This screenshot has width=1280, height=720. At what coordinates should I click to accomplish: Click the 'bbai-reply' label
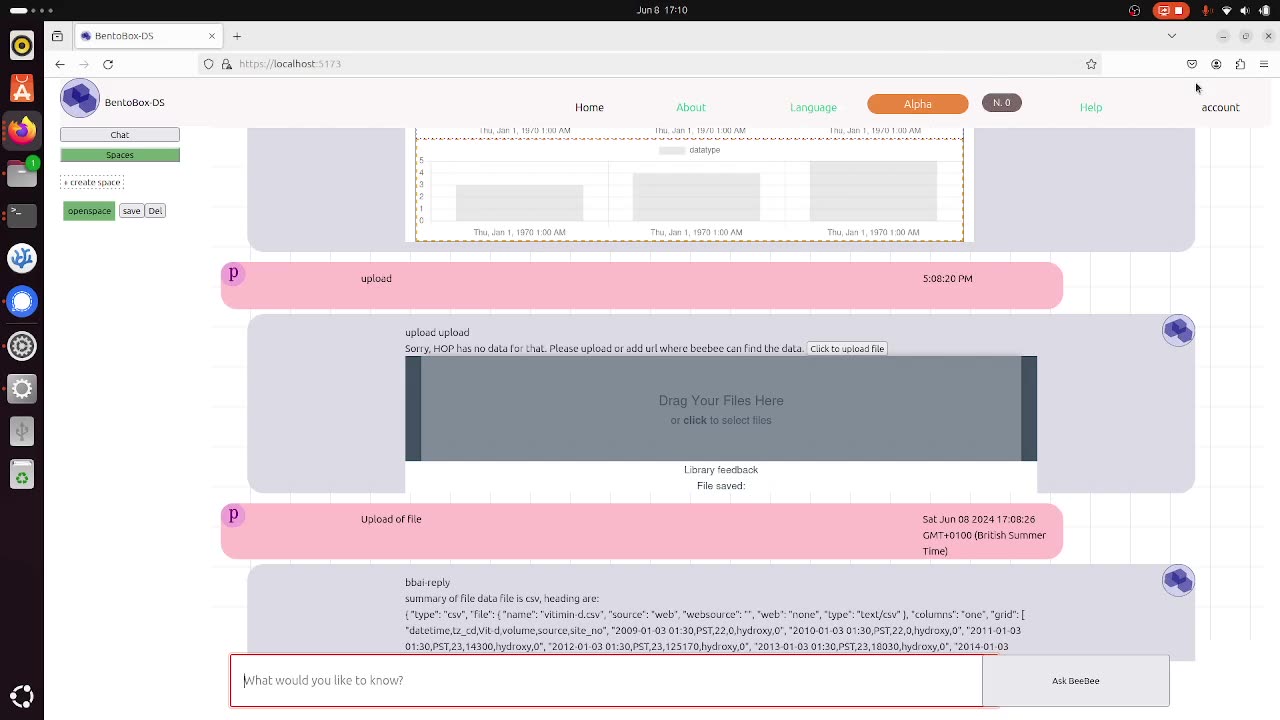(427, 582)
